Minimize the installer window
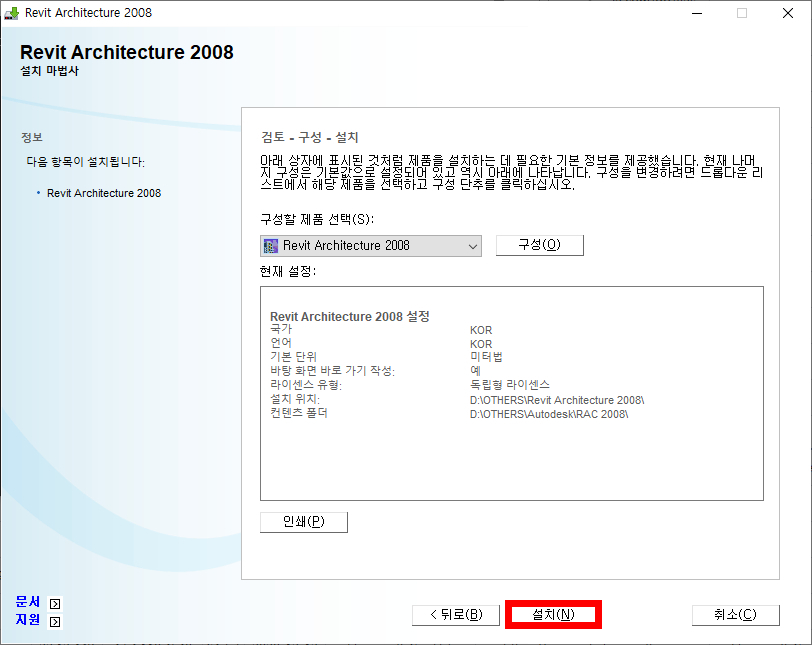Screen dimensions: 812x645 [697, 13]
